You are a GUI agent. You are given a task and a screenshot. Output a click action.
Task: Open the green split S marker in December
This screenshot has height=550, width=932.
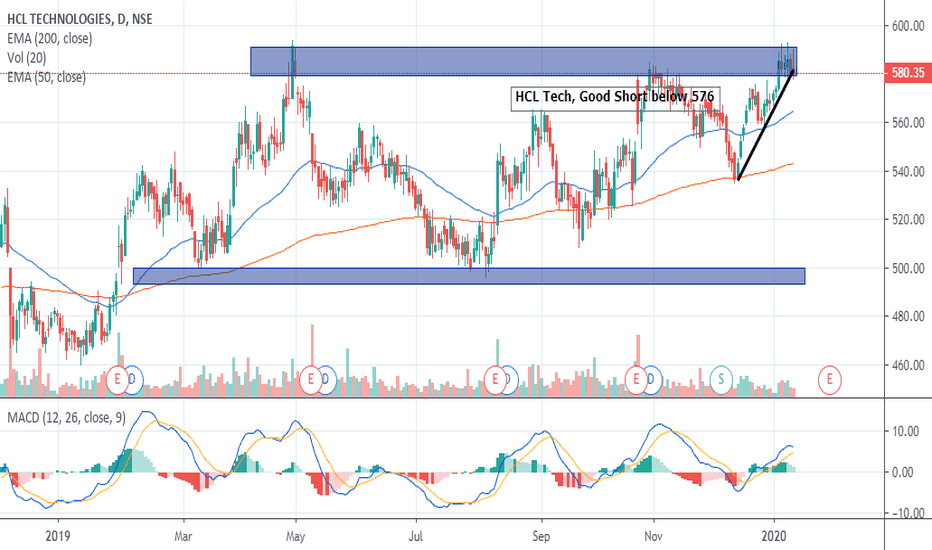722,380
